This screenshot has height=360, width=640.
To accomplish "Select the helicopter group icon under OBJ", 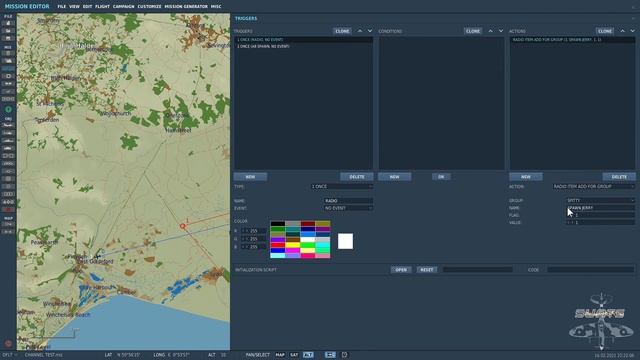I will click(8, 133).
